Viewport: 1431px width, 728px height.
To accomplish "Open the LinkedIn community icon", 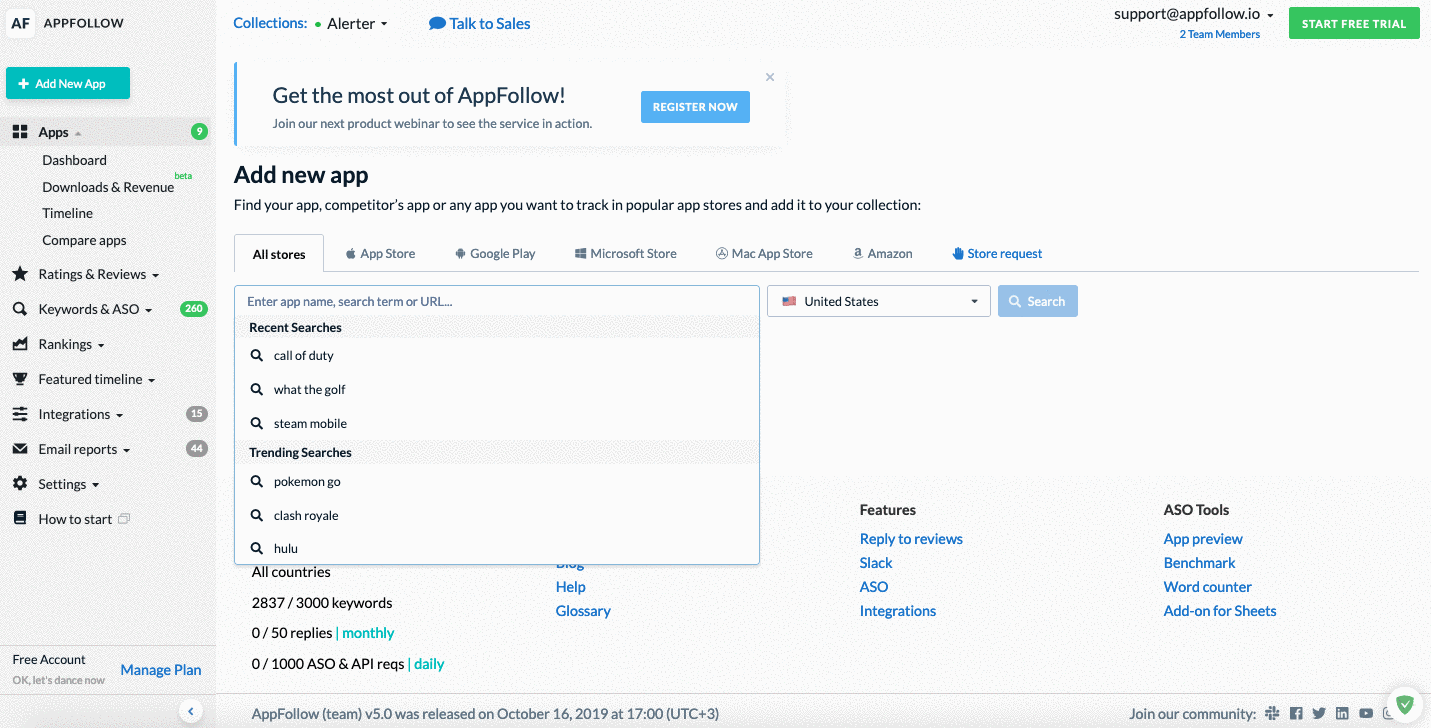I will [x=1342, y=713].
